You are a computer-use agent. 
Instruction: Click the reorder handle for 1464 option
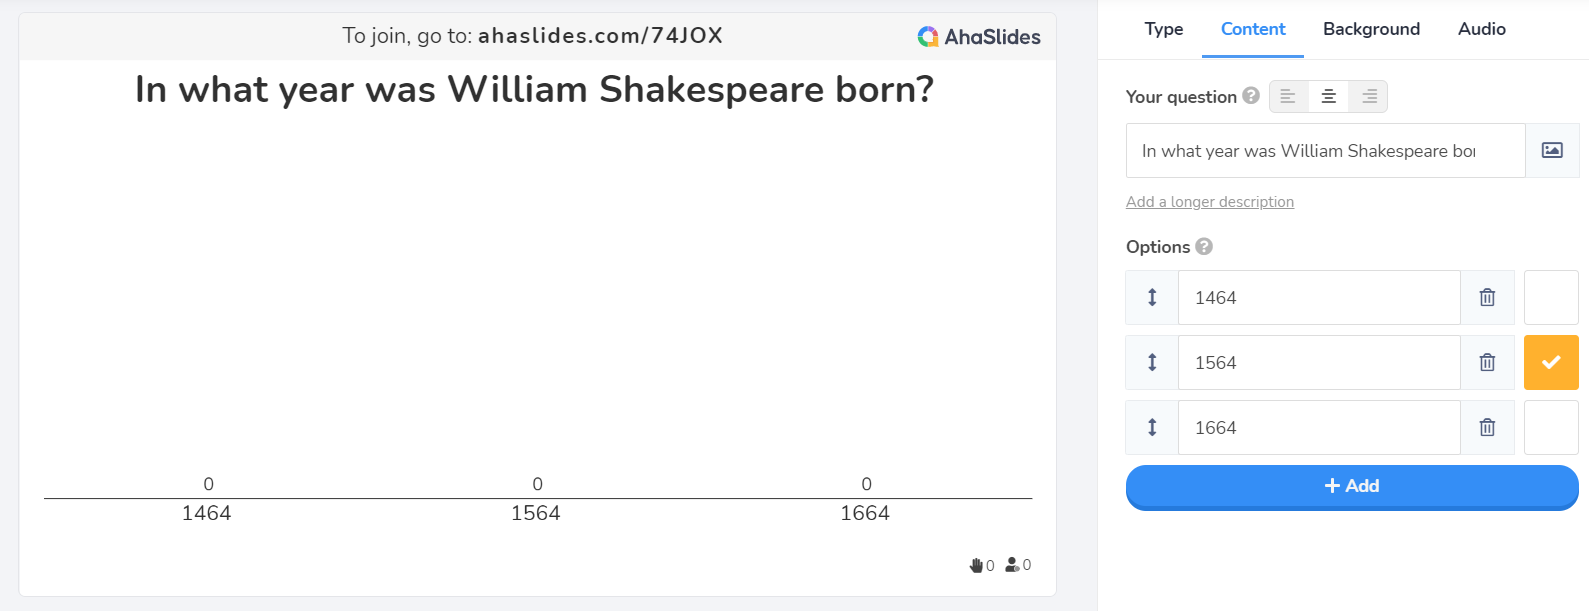(x=1152, y=297)
